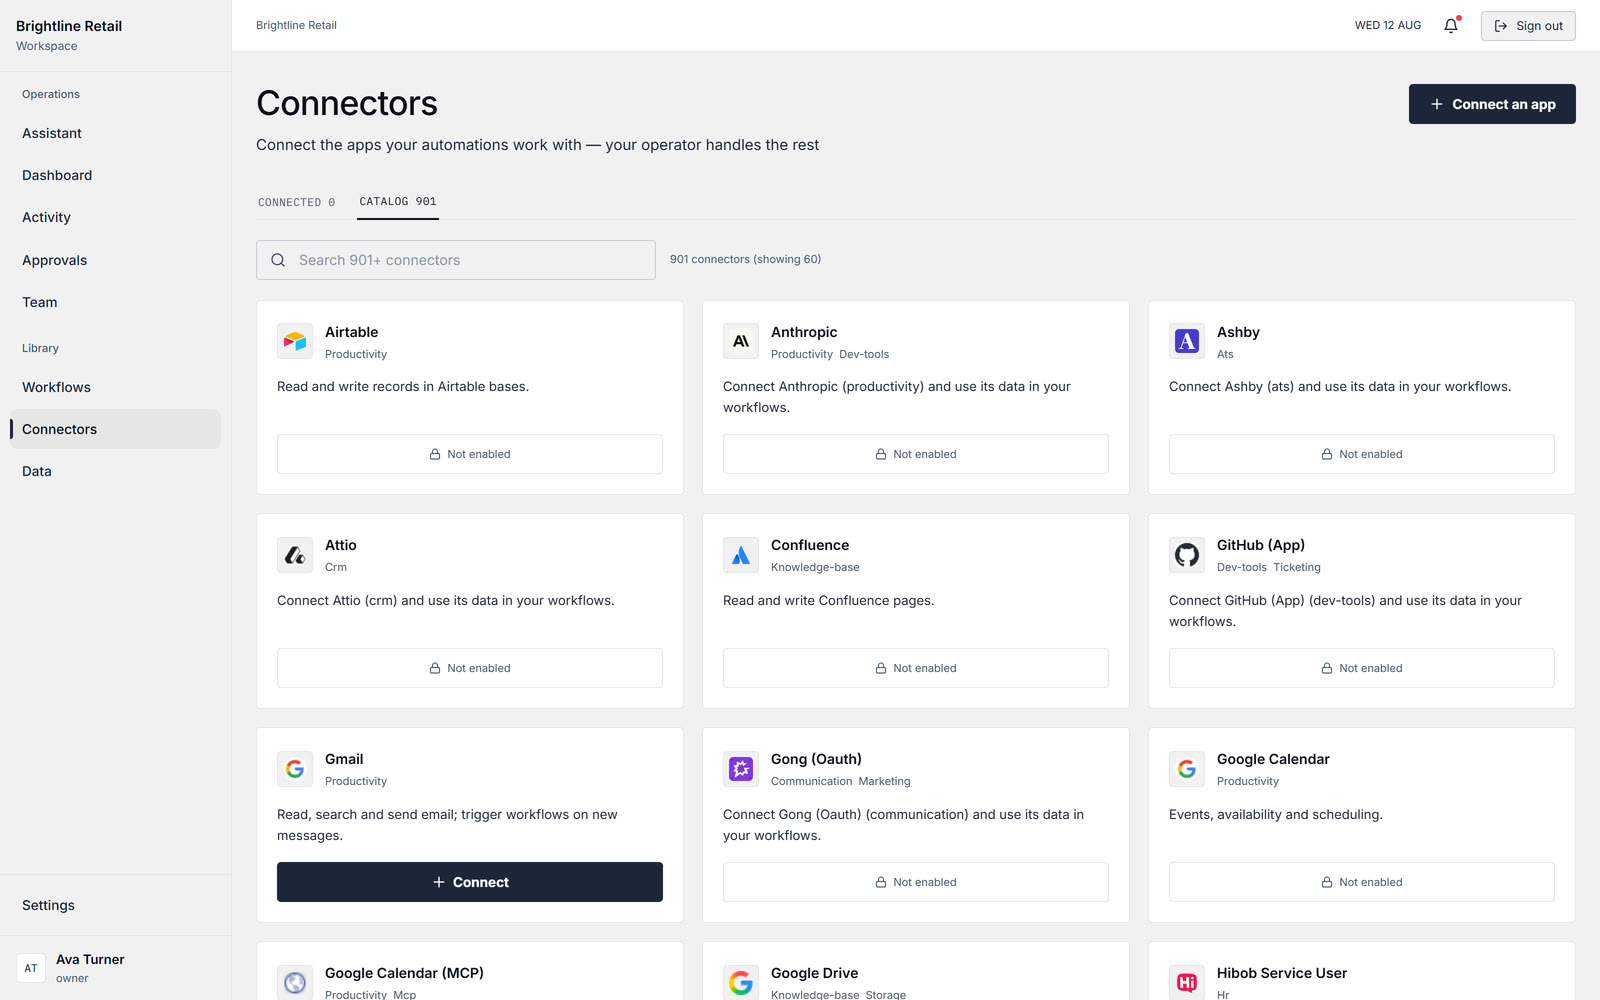Click the Ticketing tag on GitHub card
This screenshot has width=1600, height=1000.
(1297, 567)
